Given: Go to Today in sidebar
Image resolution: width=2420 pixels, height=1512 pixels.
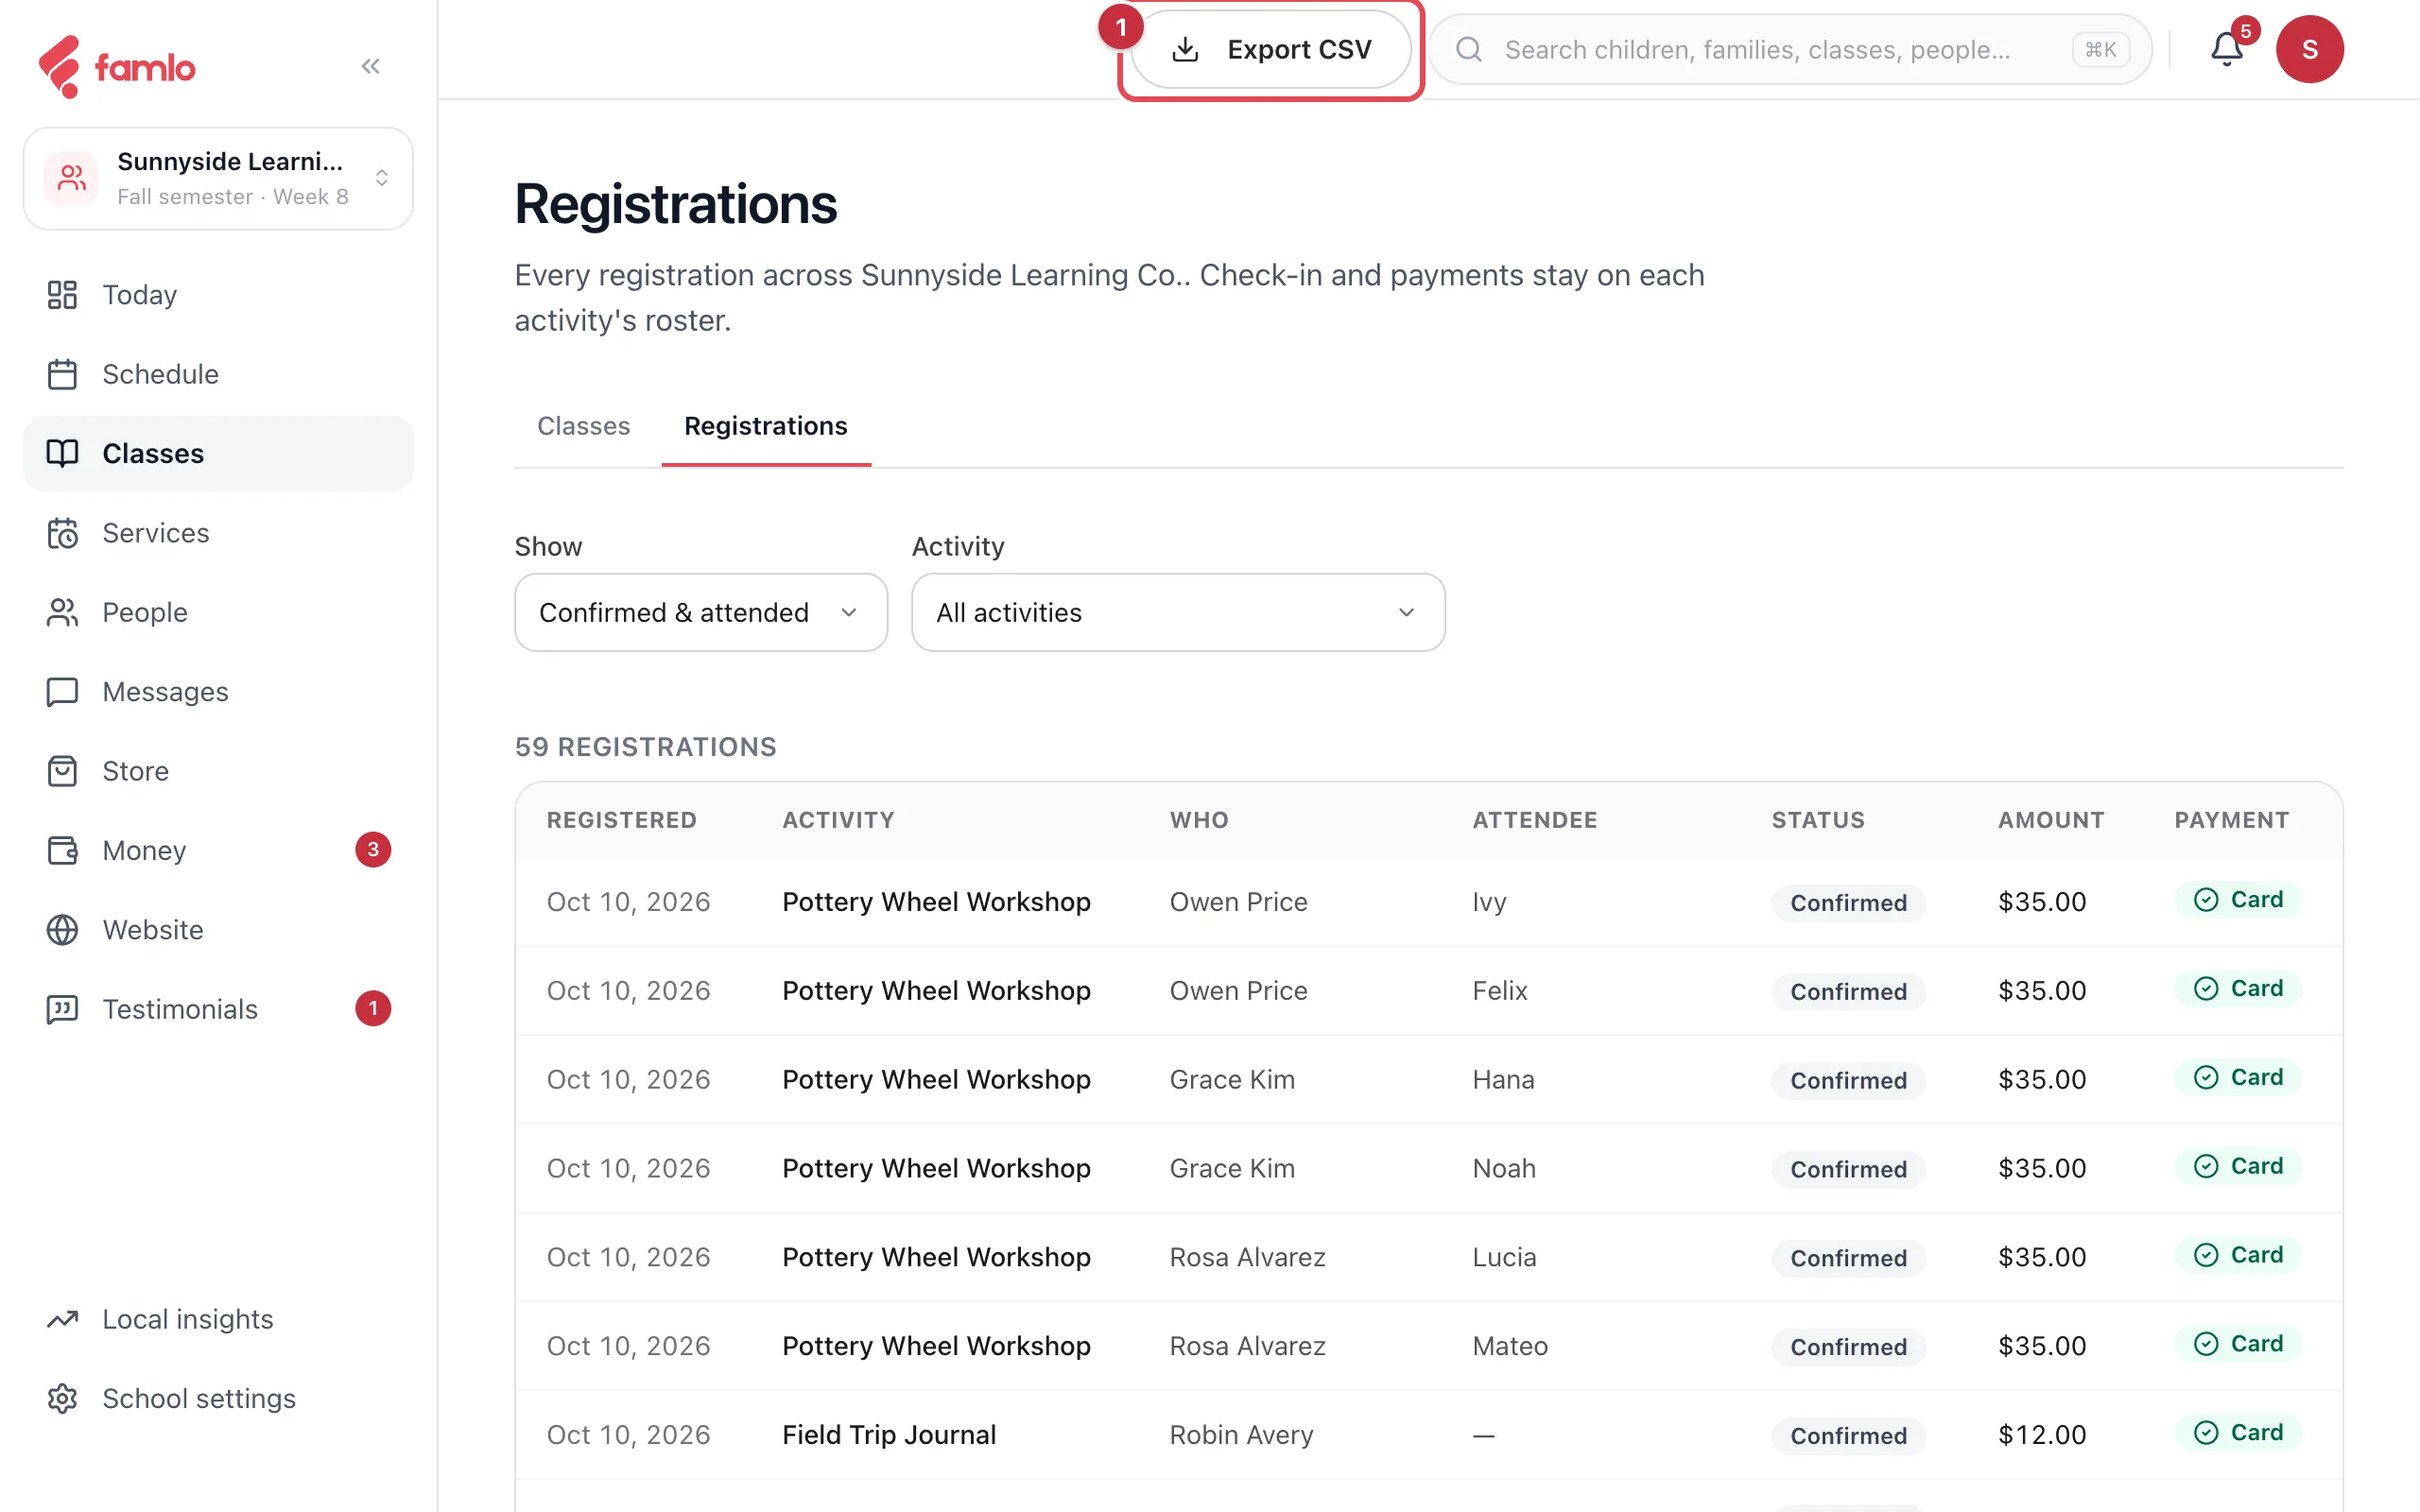Looking at the screenshot, I should pos(218,295).
